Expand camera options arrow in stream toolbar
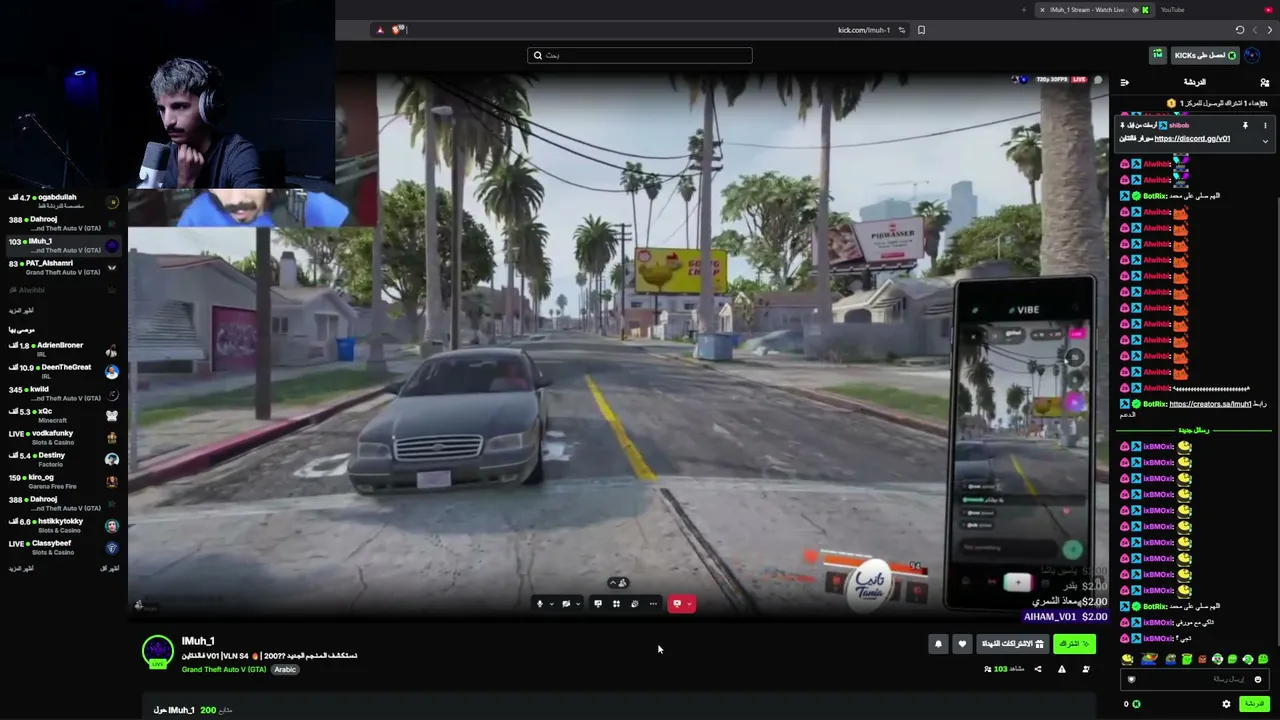Viewport: 1280px width, 720px height. click(x=577, y=604)
